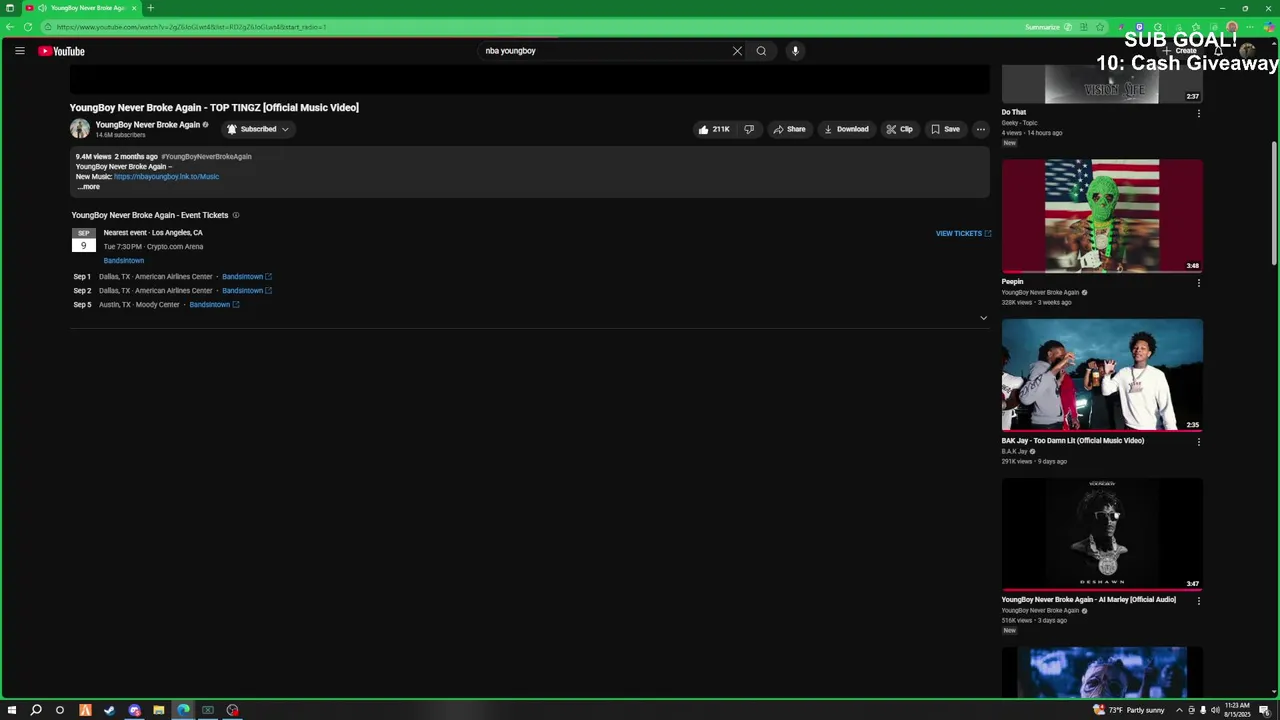1280x720 pixels.
Task: Open clock and date 11:23 AM
Action: 1238,710
